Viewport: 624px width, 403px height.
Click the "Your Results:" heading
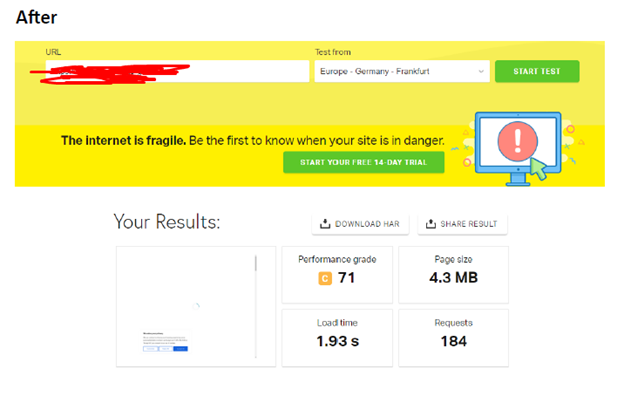167,222
